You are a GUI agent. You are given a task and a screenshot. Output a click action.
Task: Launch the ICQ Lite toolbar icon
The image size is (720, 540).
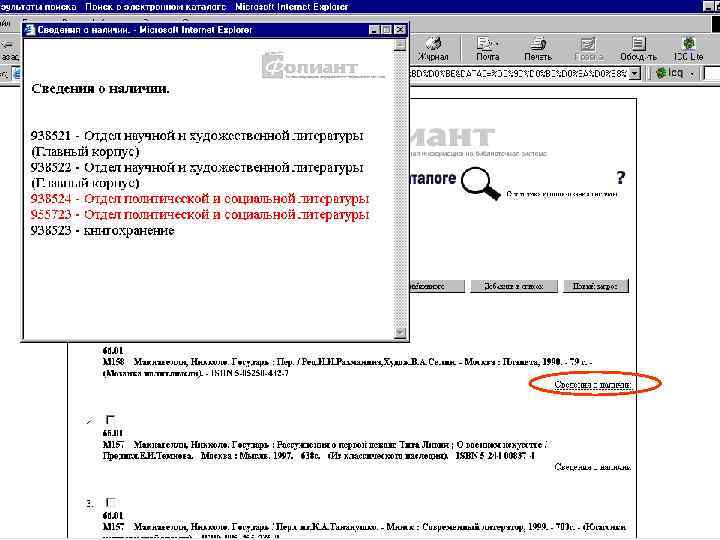pyautogui.click(x=688, y=49)
